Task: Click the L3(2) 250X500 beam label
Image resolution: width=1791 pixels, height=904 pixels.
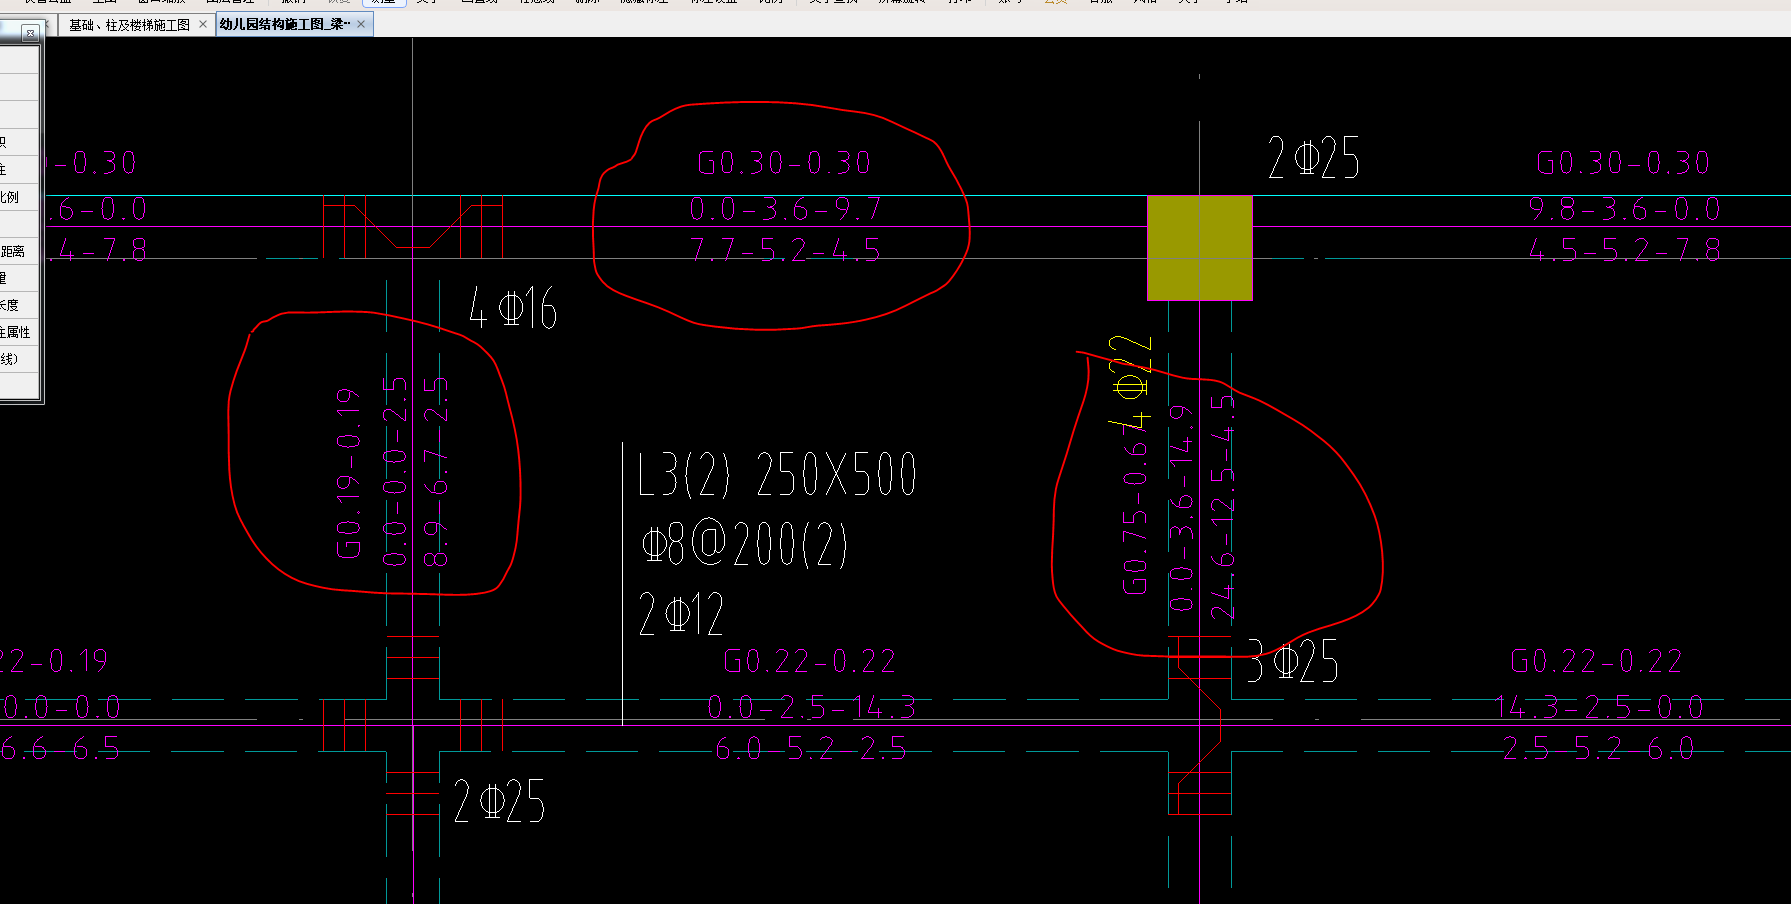Action: [777, 474]
